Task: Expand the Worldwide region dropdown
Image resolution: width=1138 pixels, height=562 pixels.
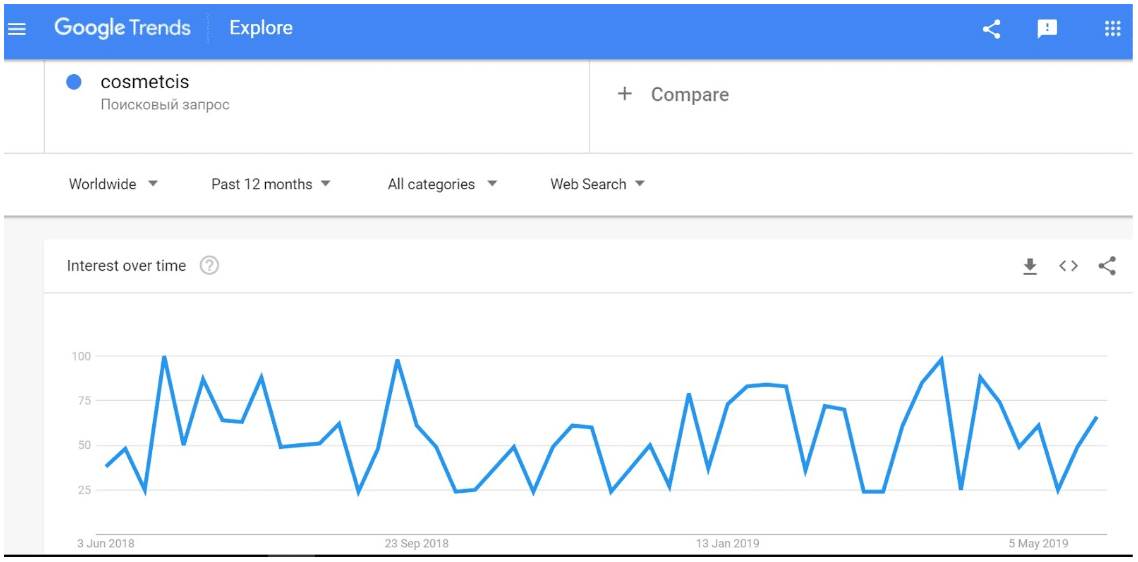Action: coord(113,184)
